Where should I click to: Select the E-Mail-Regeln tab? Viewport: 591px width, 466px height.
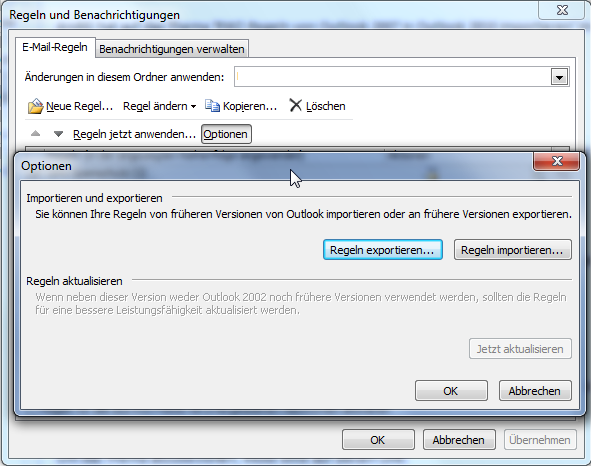[x=55, y=48]
